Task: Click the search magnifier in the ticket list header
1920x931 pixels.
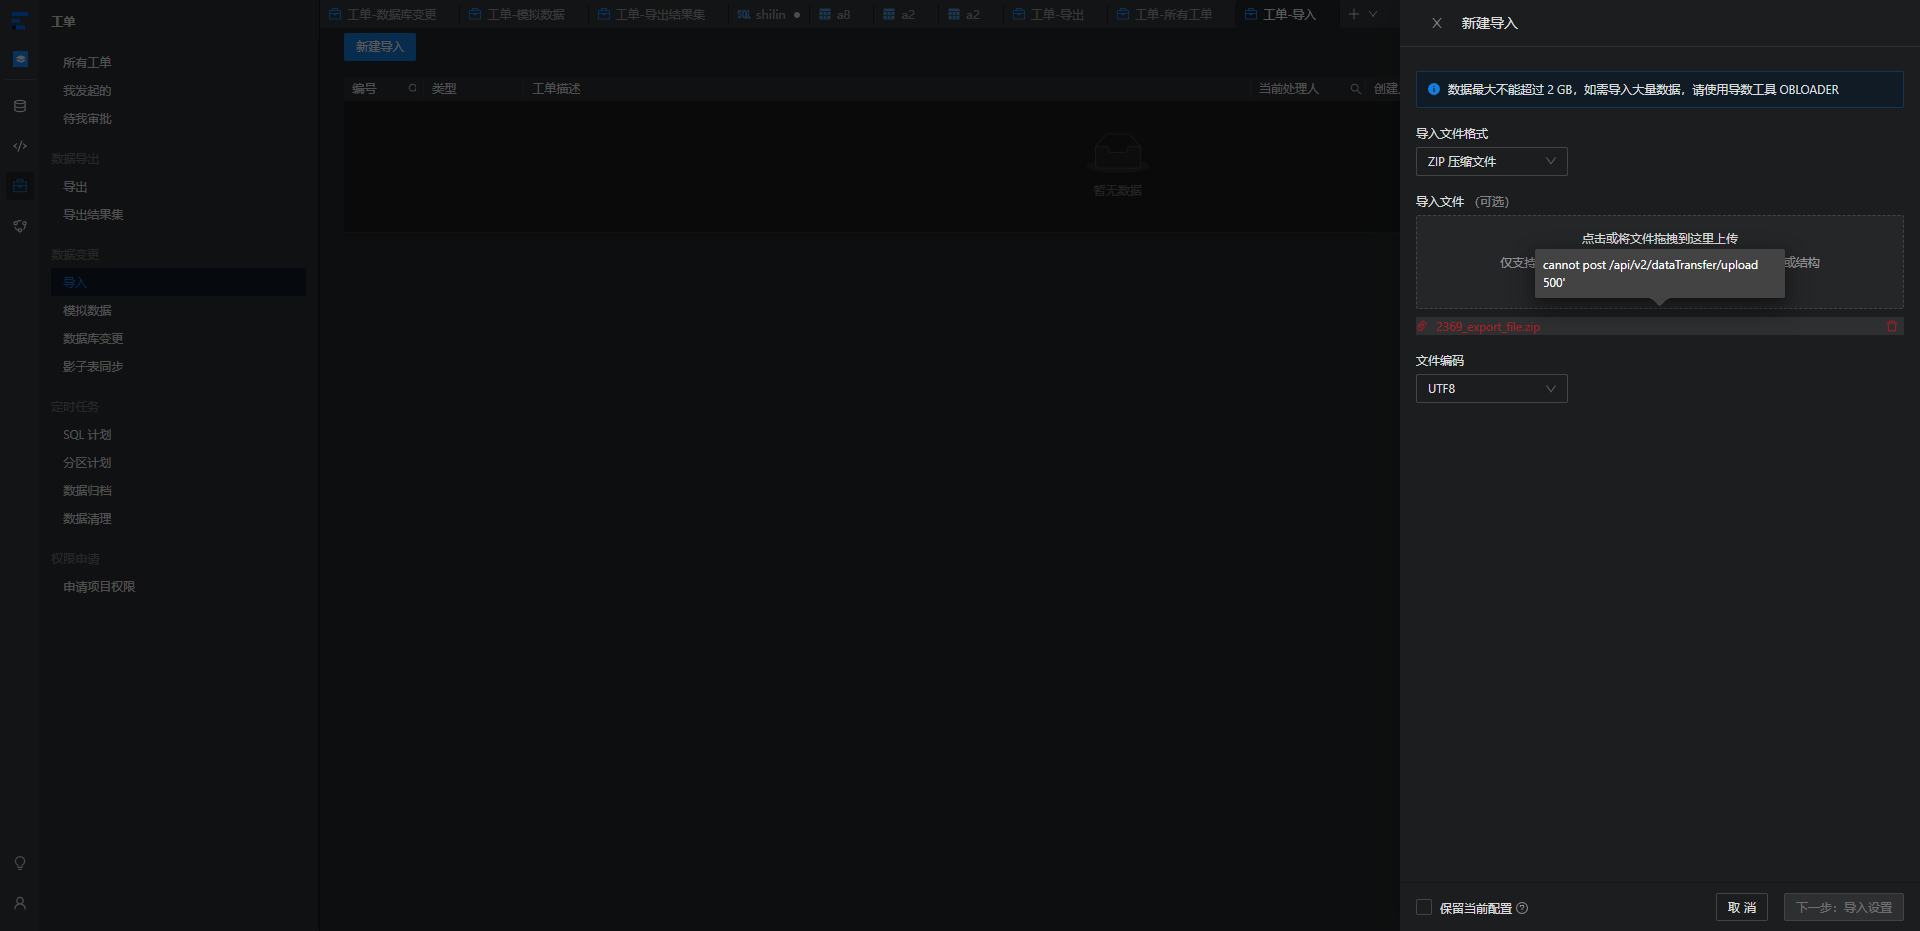Action: pos(1355,88)
